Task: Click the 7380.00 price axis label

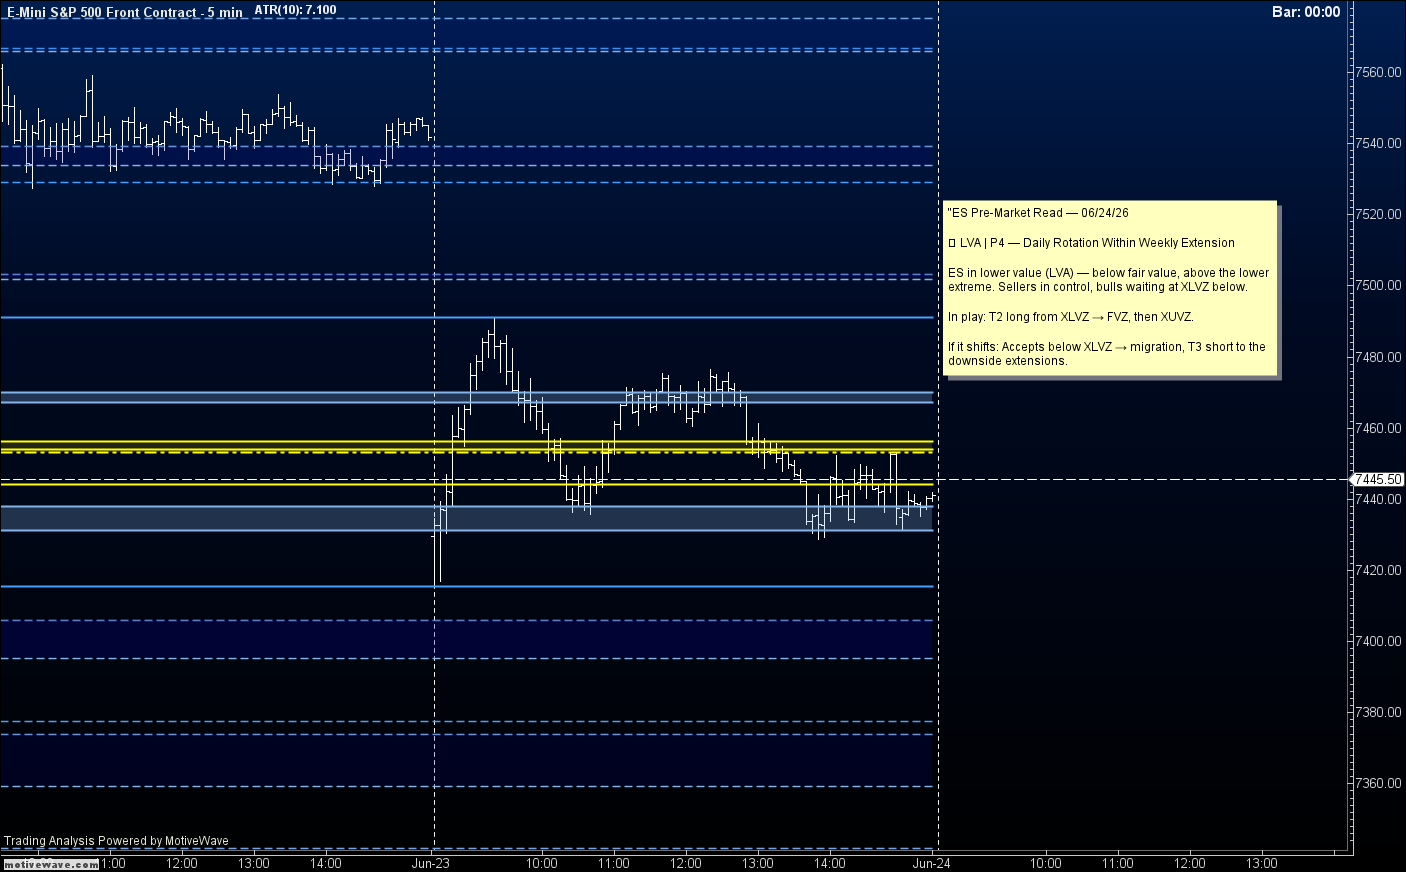Action: coord(1378,712)
